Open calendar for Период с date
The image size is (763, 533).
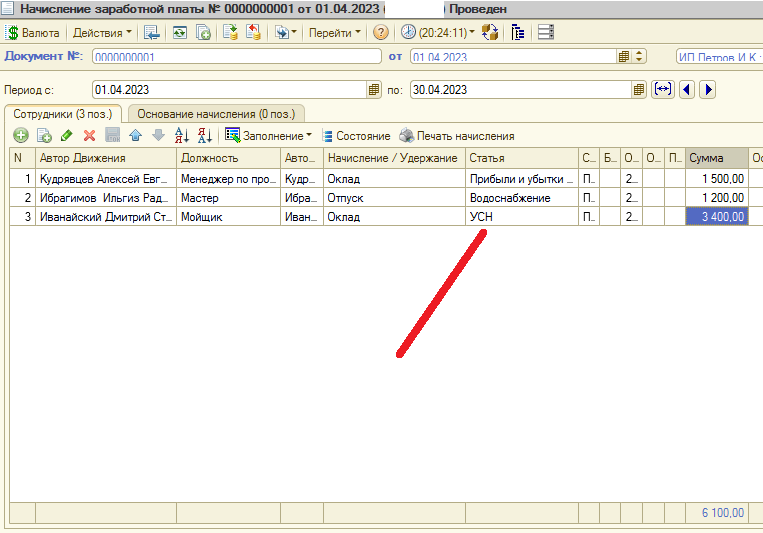pyautogui.click(x=375, y=90)
